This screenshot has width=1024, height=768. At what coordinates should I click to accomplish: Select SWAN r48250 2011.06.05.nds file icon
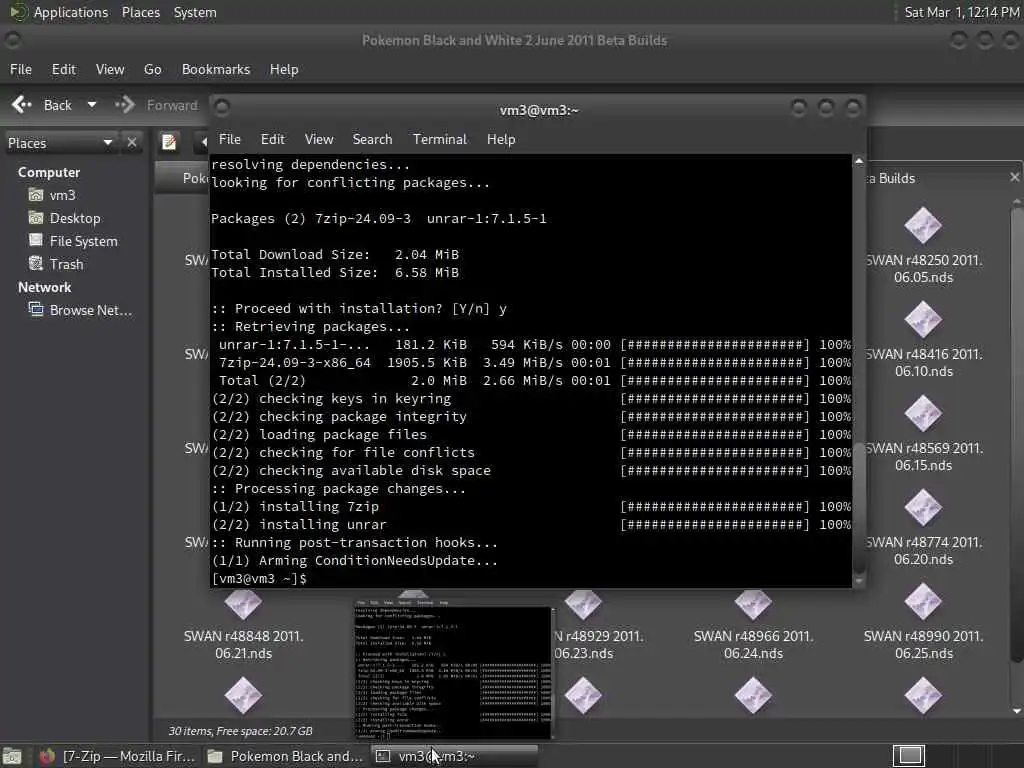tap(923, 226)
